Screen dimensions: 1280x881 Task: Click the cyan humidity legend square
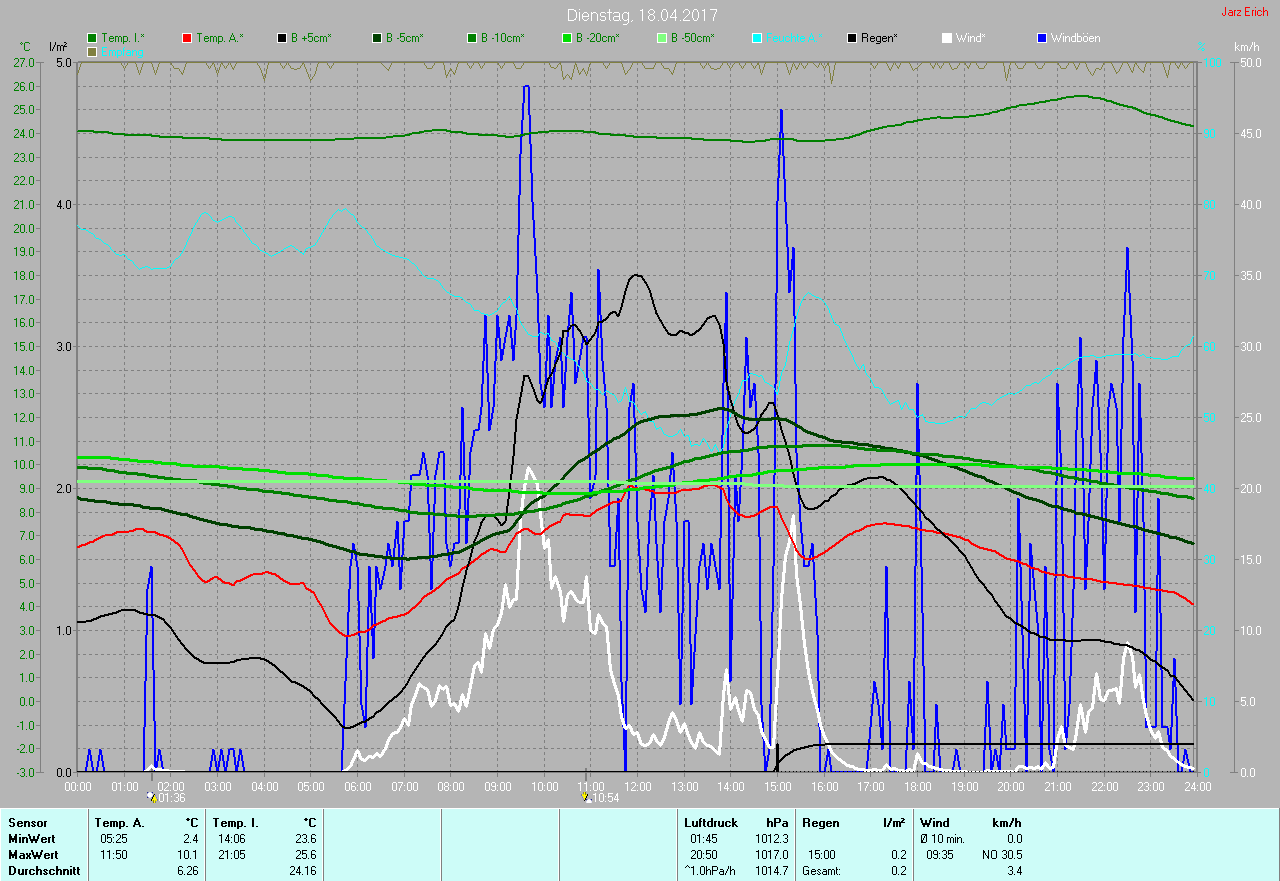757,38
